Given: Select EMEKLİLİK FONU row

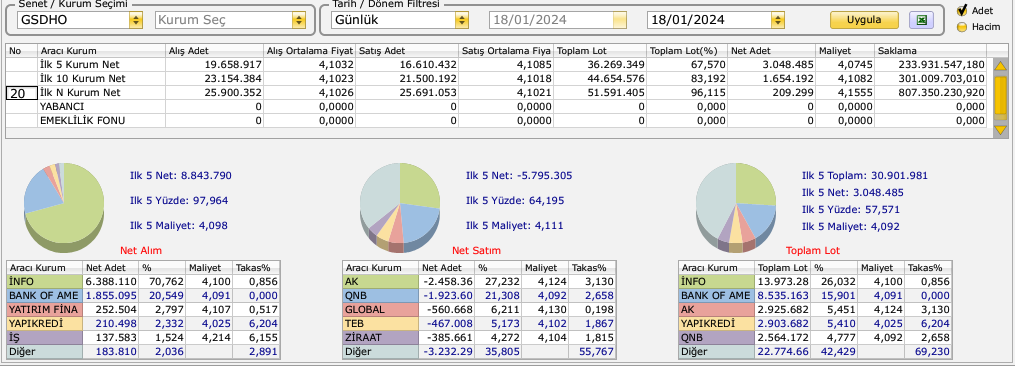Looking at the screenshot, I should coord(496,120).
